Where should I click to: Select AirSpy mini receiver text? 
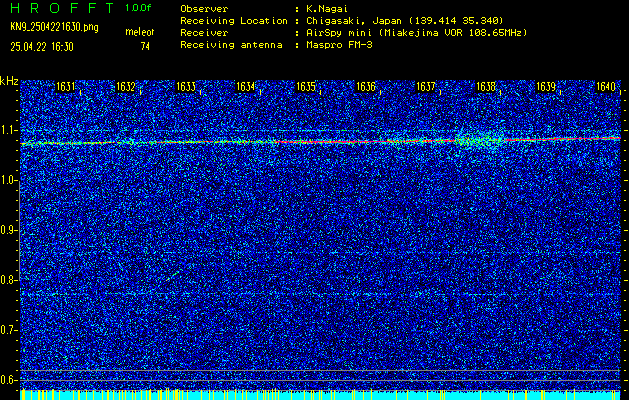click(x=417, y=33)
